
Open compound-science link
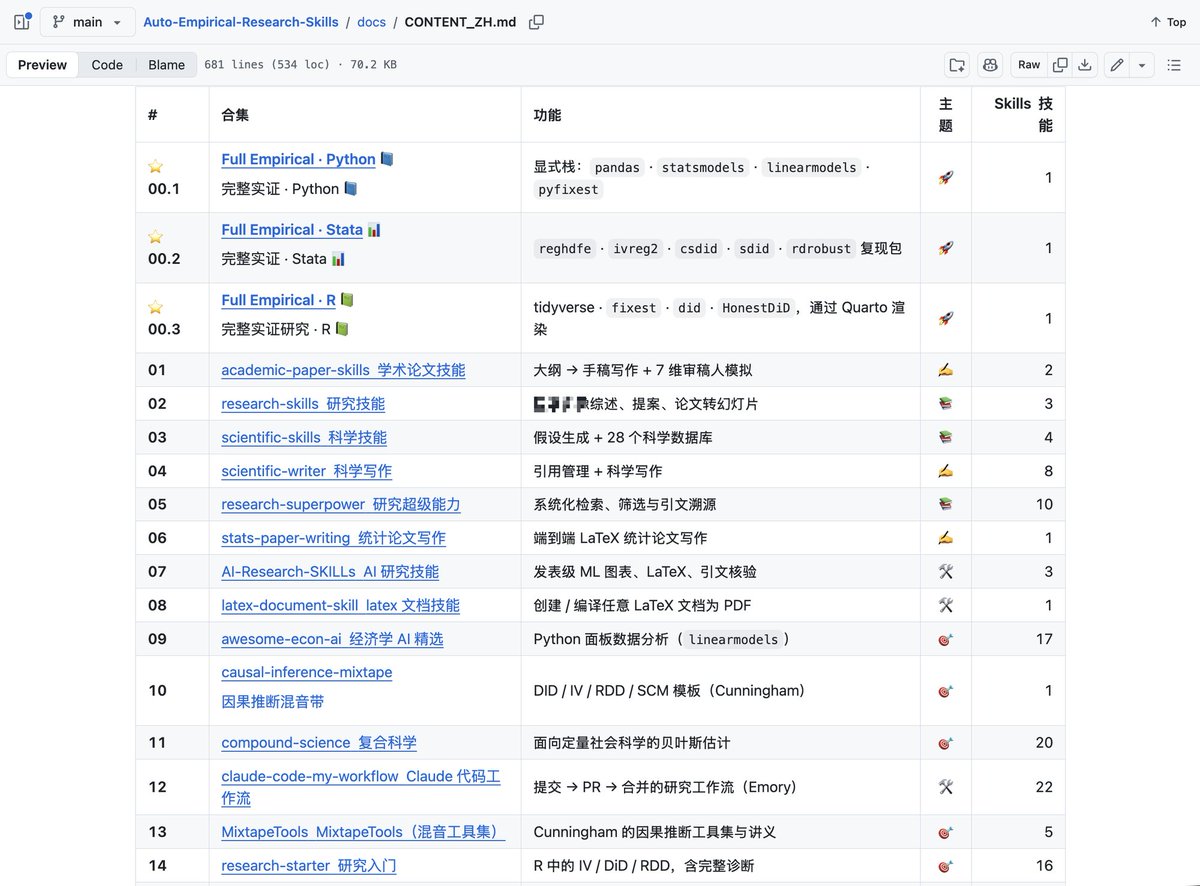click(319, 743)
